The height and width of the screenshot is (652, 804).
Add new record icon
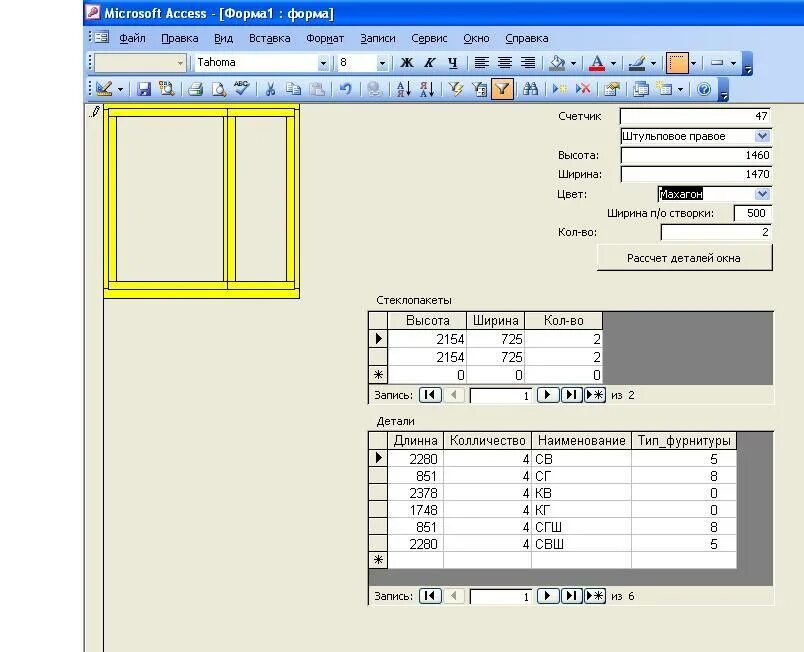559,89
